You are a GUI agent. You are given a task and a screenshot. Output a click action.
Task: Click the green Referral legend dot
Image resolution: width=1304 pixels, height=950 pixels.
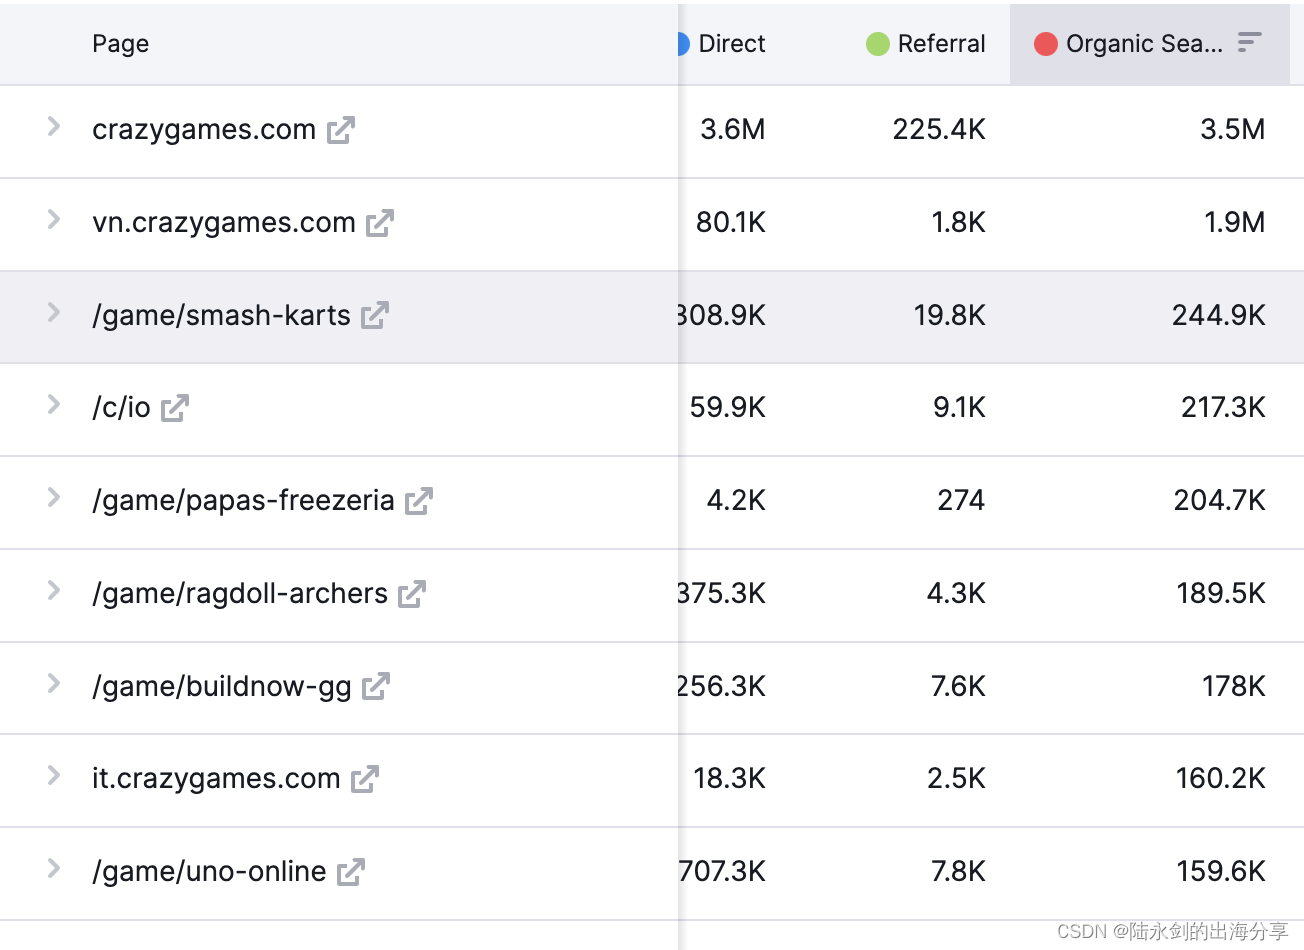click(878, 44)
